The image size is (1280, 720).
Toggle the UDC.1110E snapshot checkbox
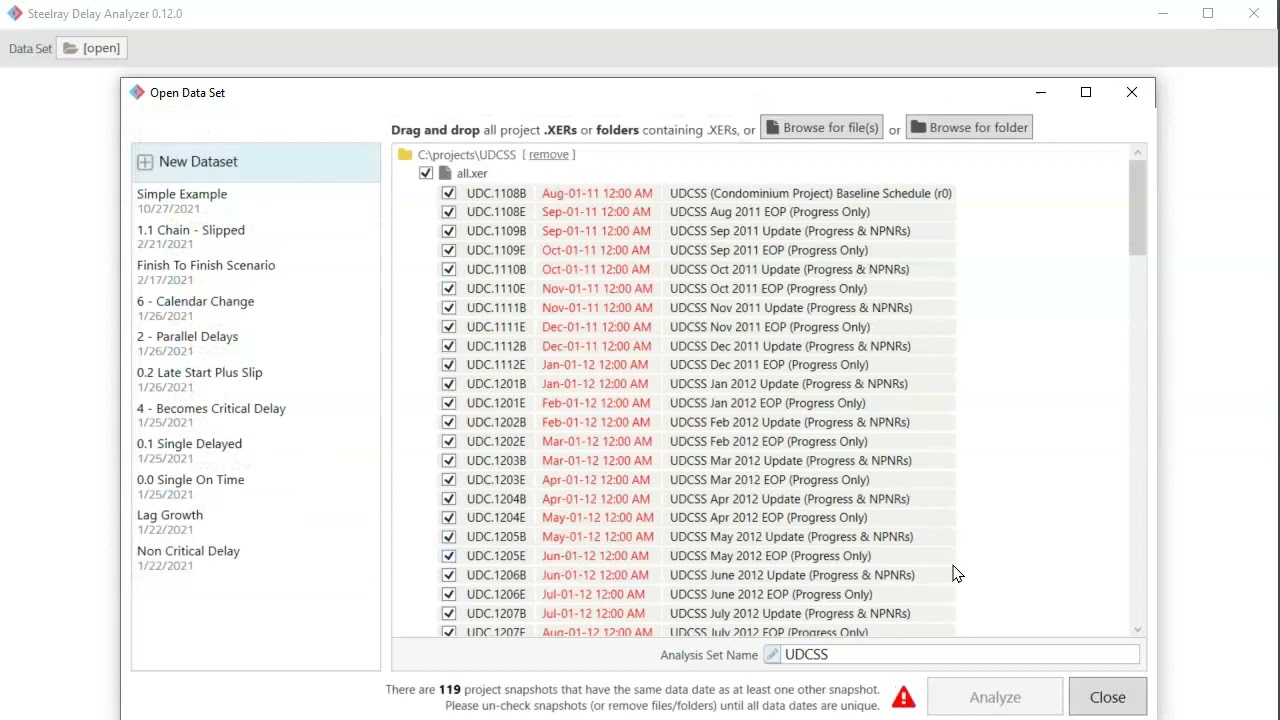[449, 289]
